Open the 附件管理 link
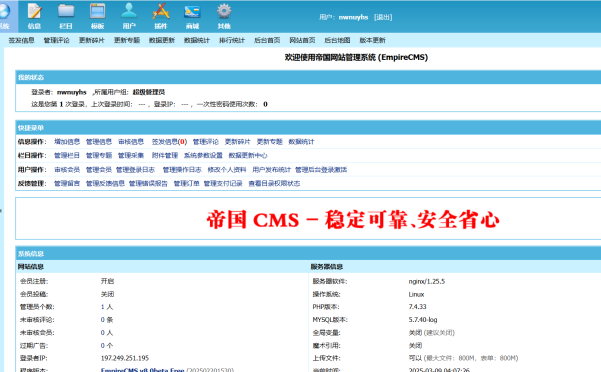 coord(165,156)
